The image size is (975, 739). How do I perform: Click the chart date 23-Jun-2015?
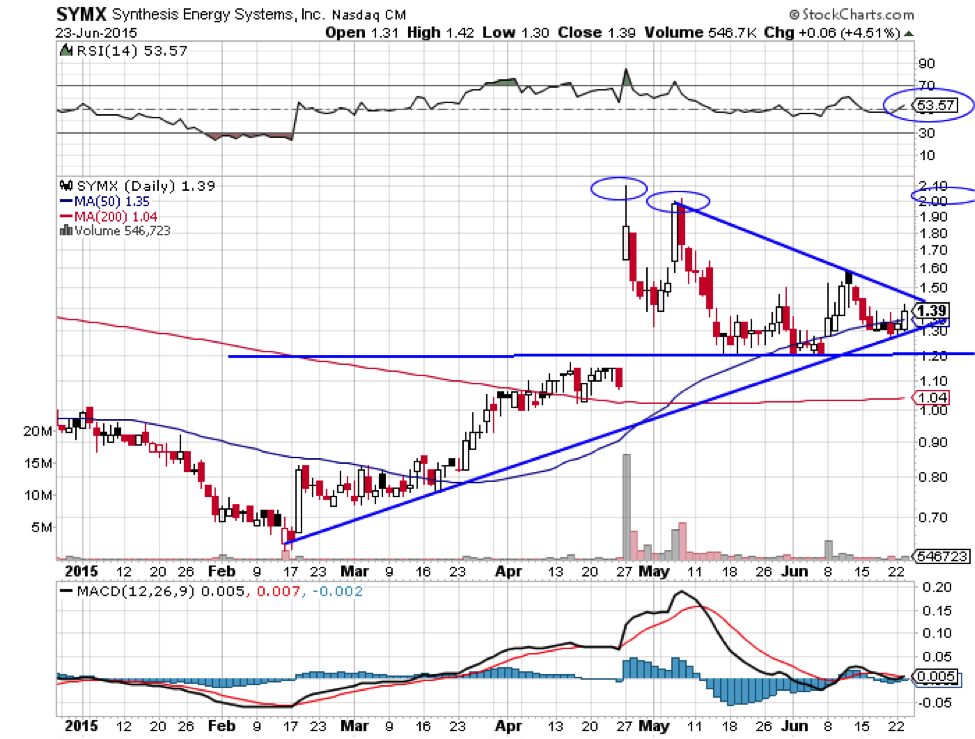96,32
